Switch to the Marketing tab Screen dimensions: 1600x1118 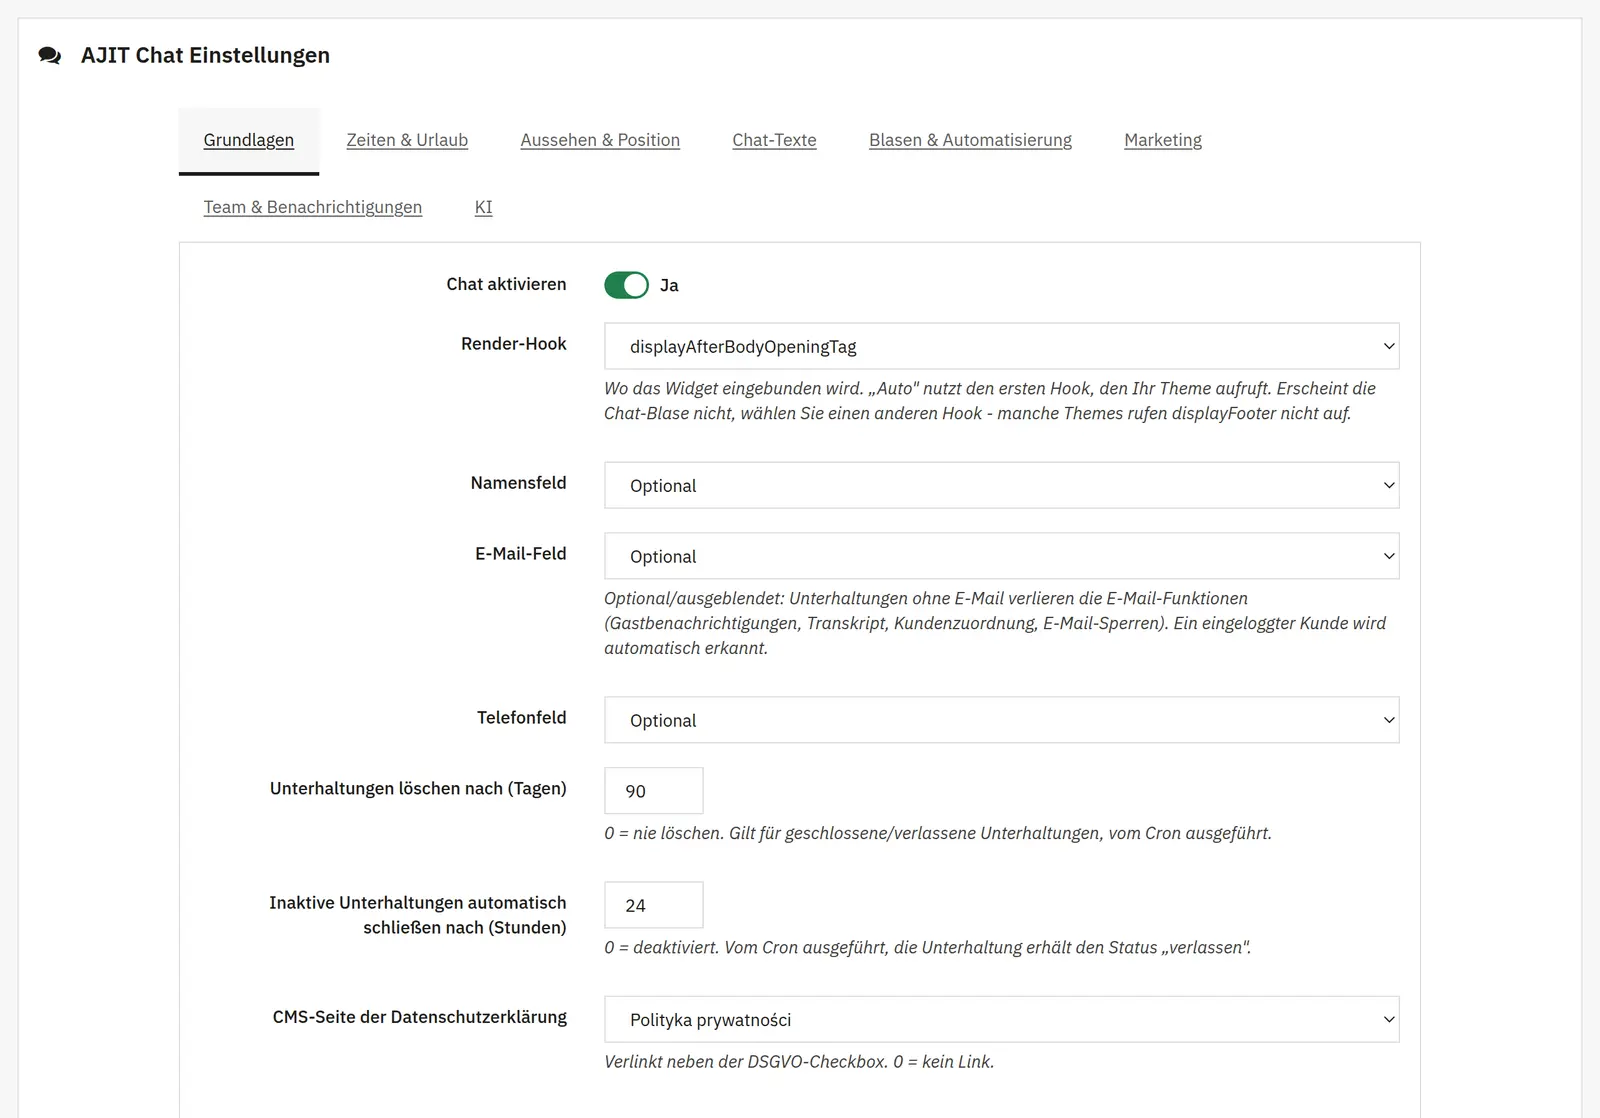(1163, 140)
